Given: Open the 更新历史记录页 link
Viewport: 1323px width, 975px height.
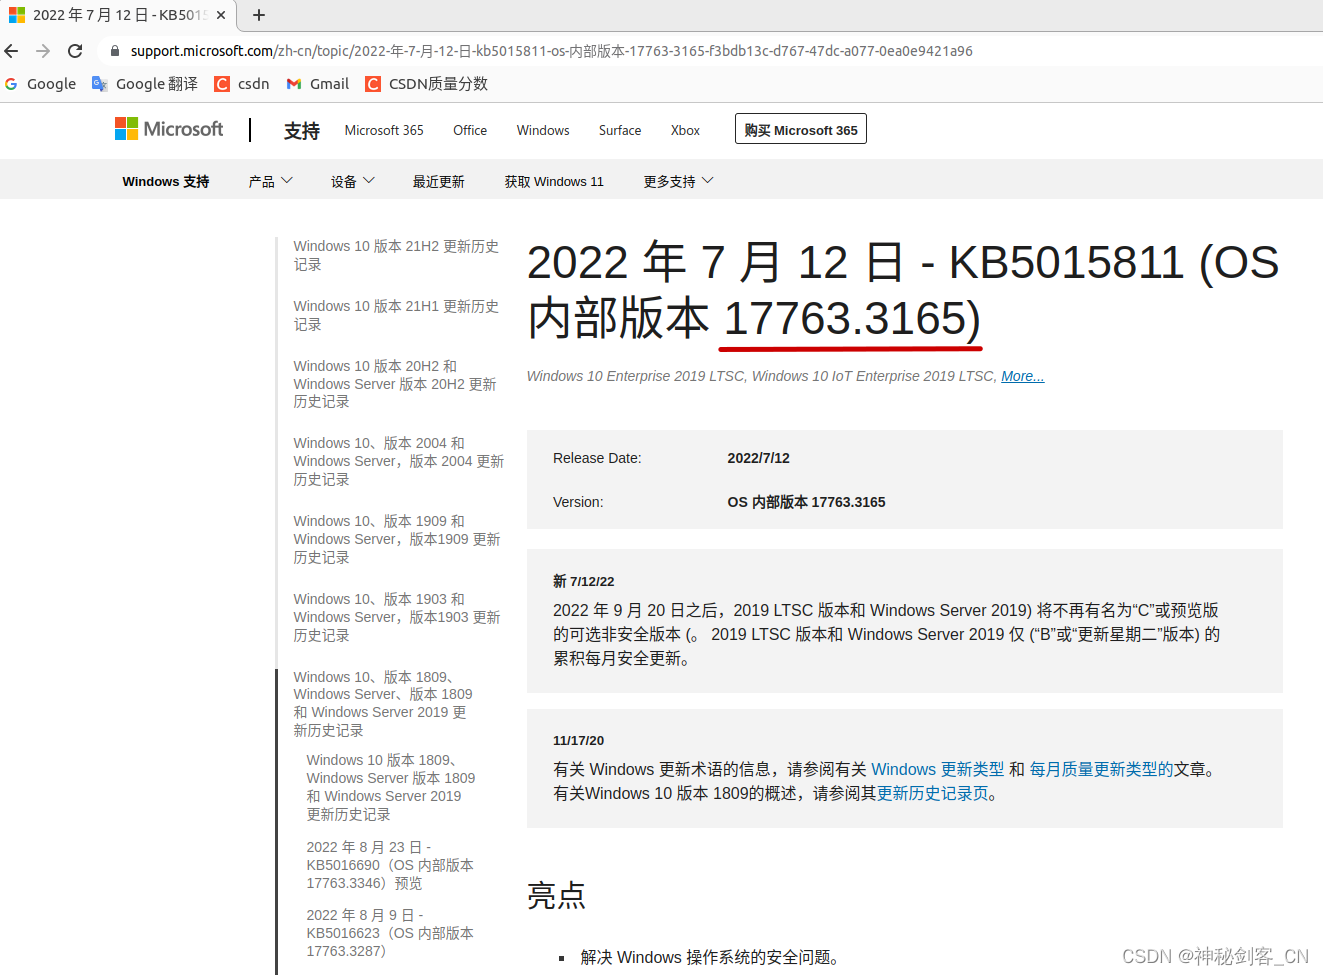Looking at the screenshot, I should tap(932, 793).
